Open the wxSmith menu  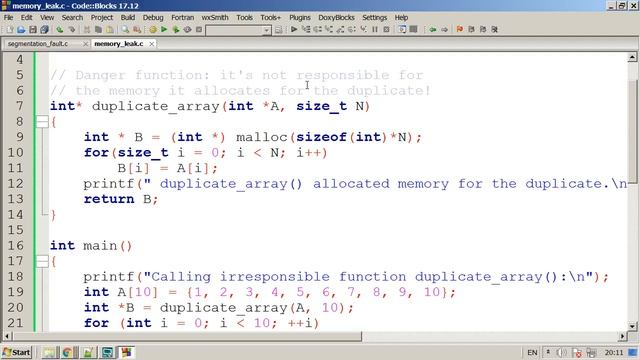click(215, 18)
